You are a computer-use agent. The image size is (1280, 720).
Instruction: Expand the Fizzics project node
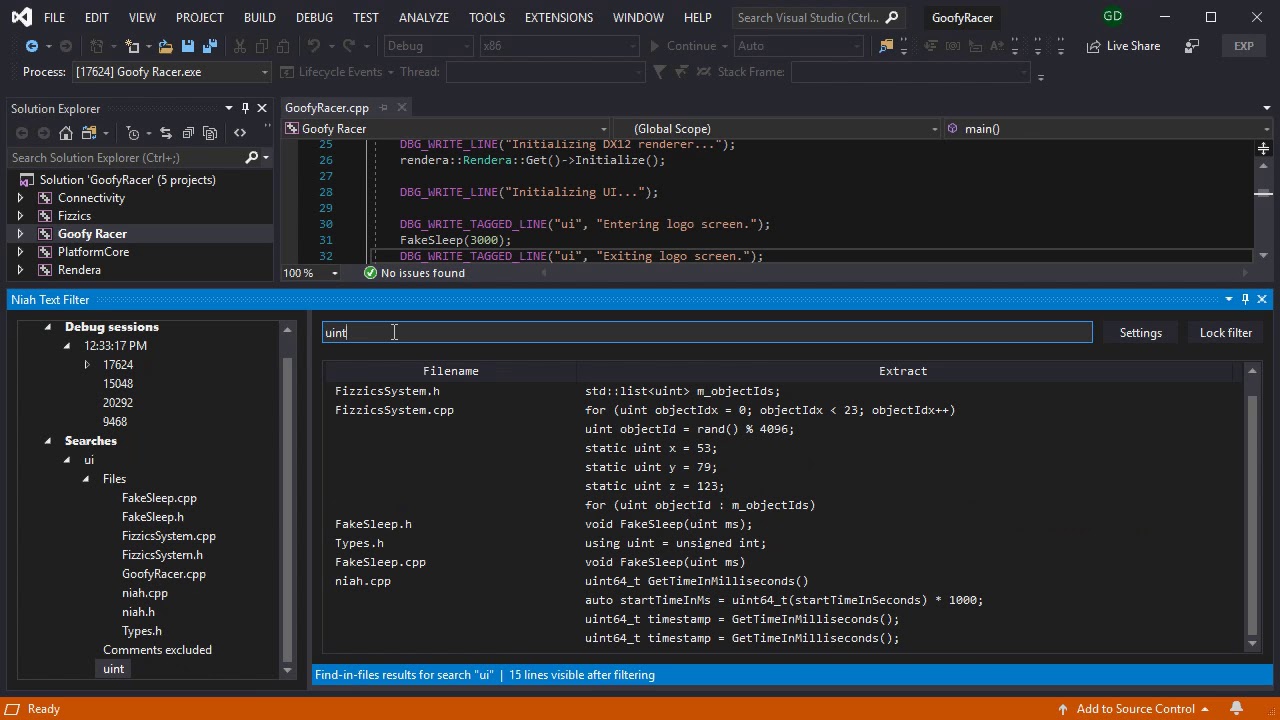pos(20,216)
